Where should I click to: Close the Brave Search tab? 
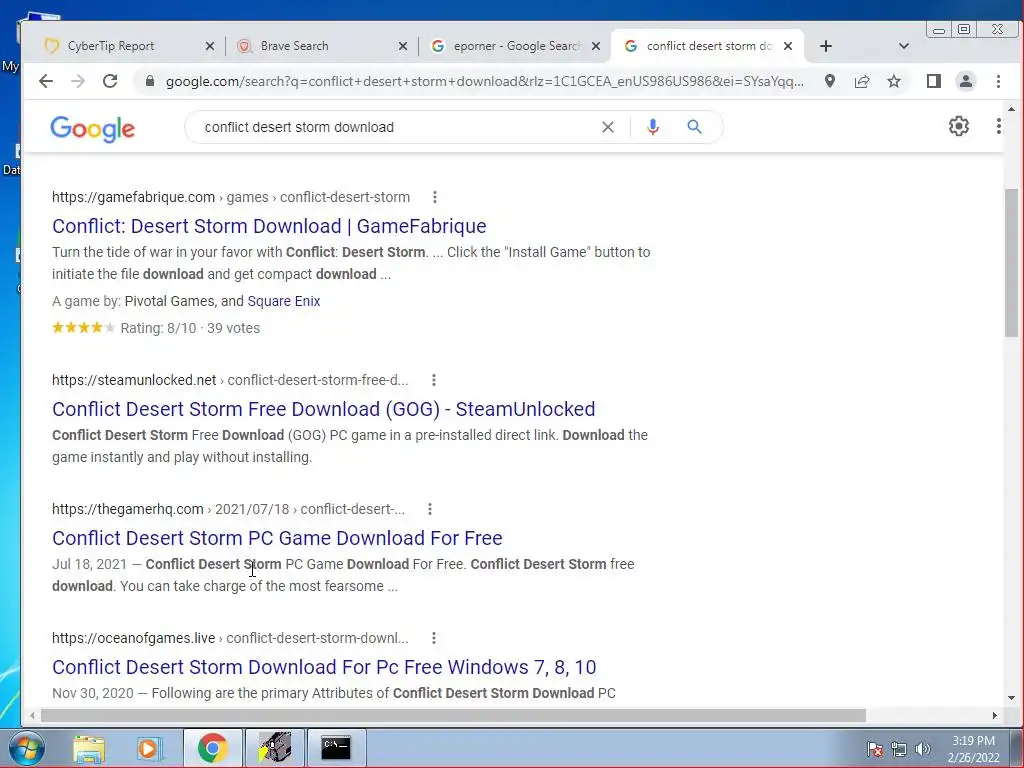(403, 46)
